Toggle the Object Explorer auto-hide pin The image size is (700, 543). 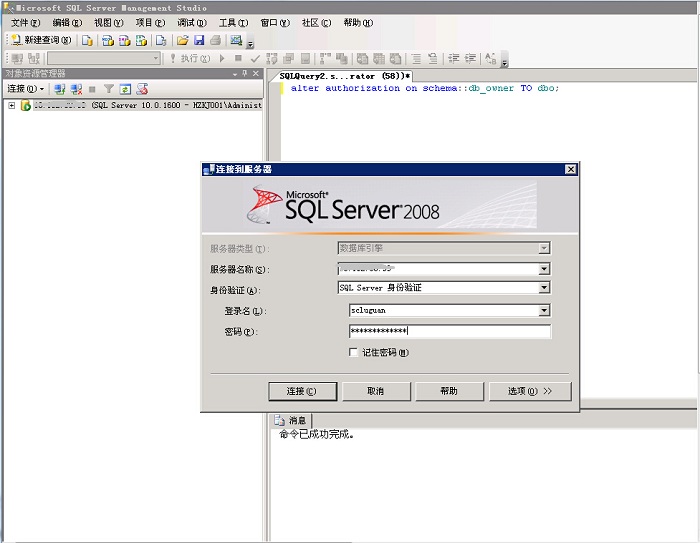[245, 73]
